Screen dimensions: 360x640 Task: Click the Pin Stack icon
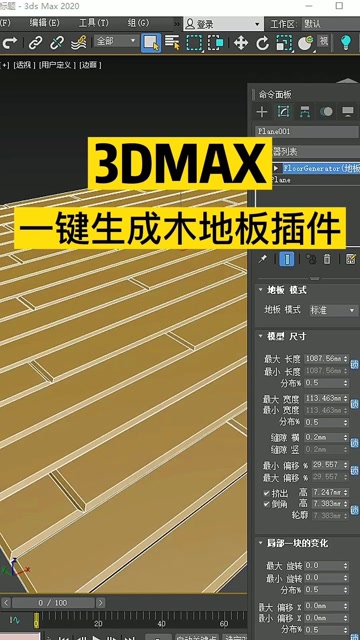262,259
